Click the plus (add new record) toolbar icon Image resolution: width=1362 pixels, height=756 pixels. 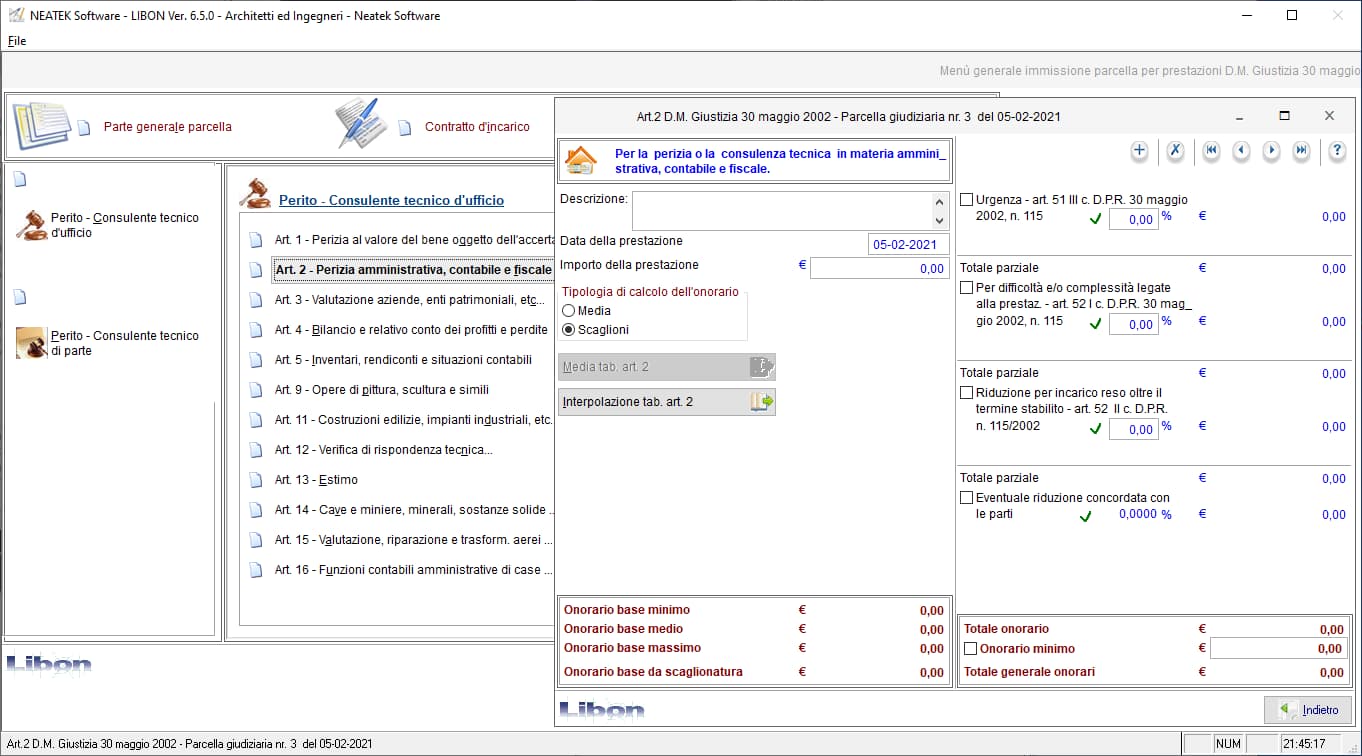(1139, 151)
